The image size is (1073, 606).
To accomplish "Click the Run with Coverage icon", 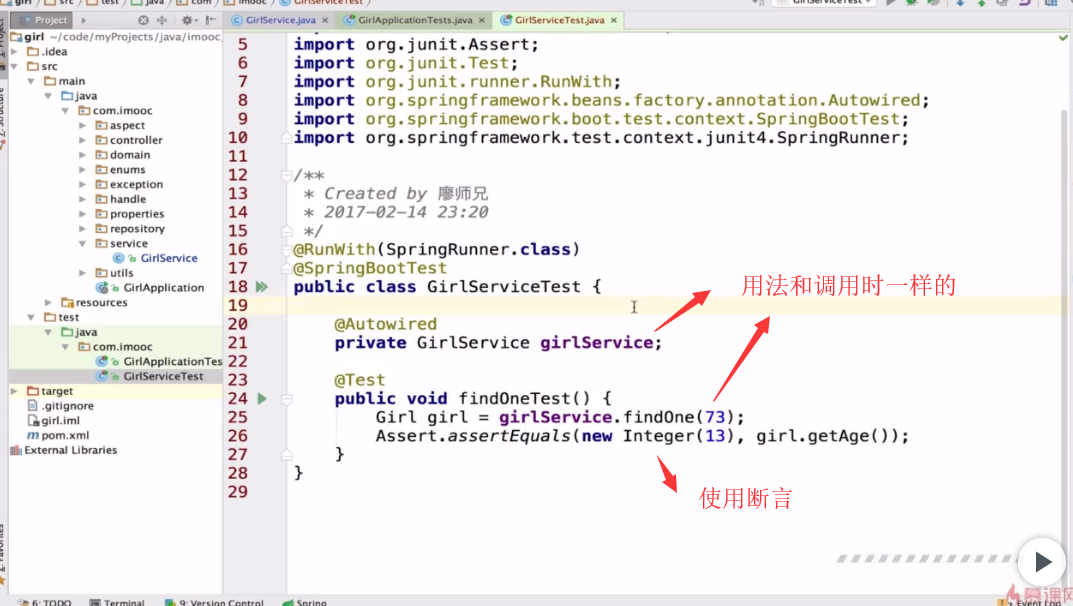I will click(x=933, y=3).
